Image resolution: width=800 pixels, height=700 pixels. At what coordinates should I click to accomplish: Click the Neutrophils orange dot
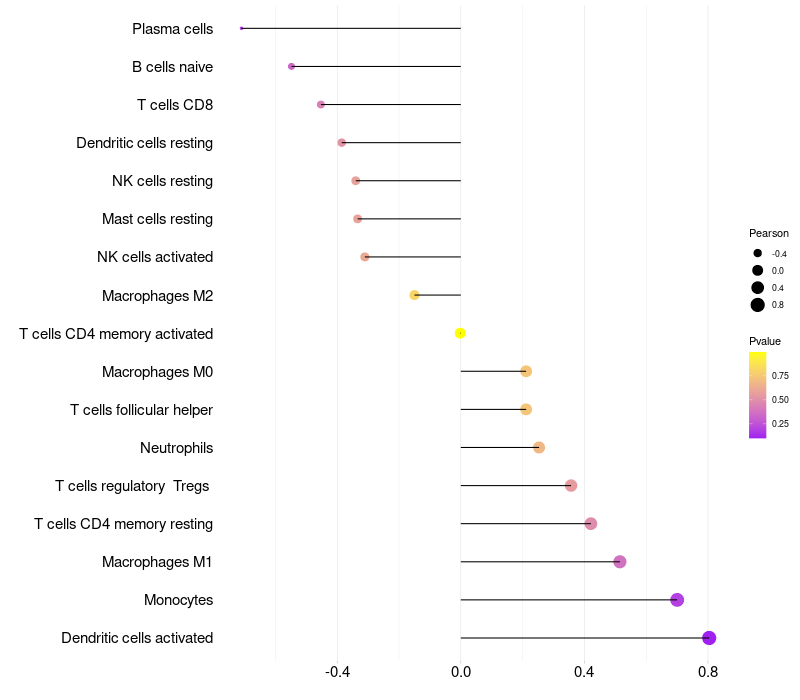[539, 447]
